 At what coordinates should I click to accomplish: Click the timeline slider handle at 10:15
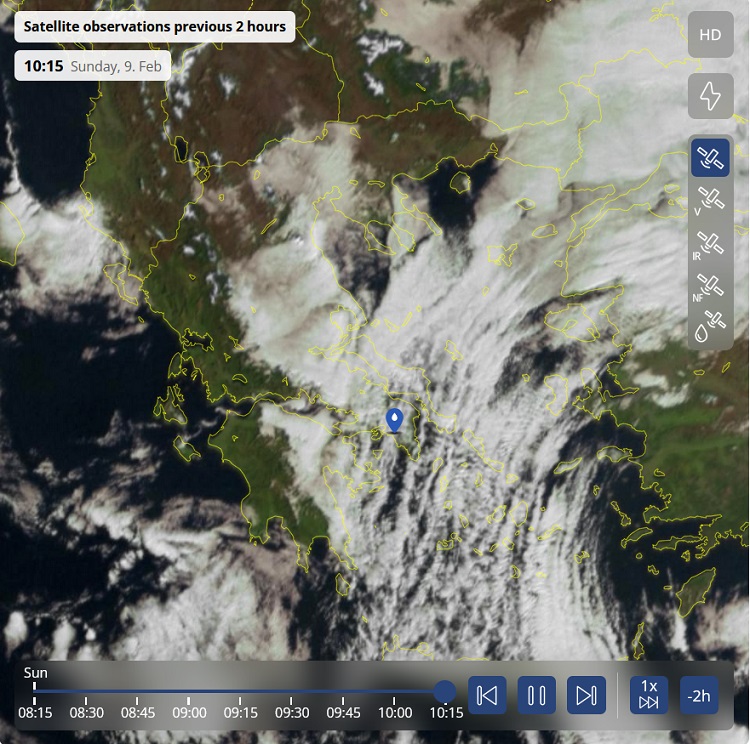click(445, 691)
